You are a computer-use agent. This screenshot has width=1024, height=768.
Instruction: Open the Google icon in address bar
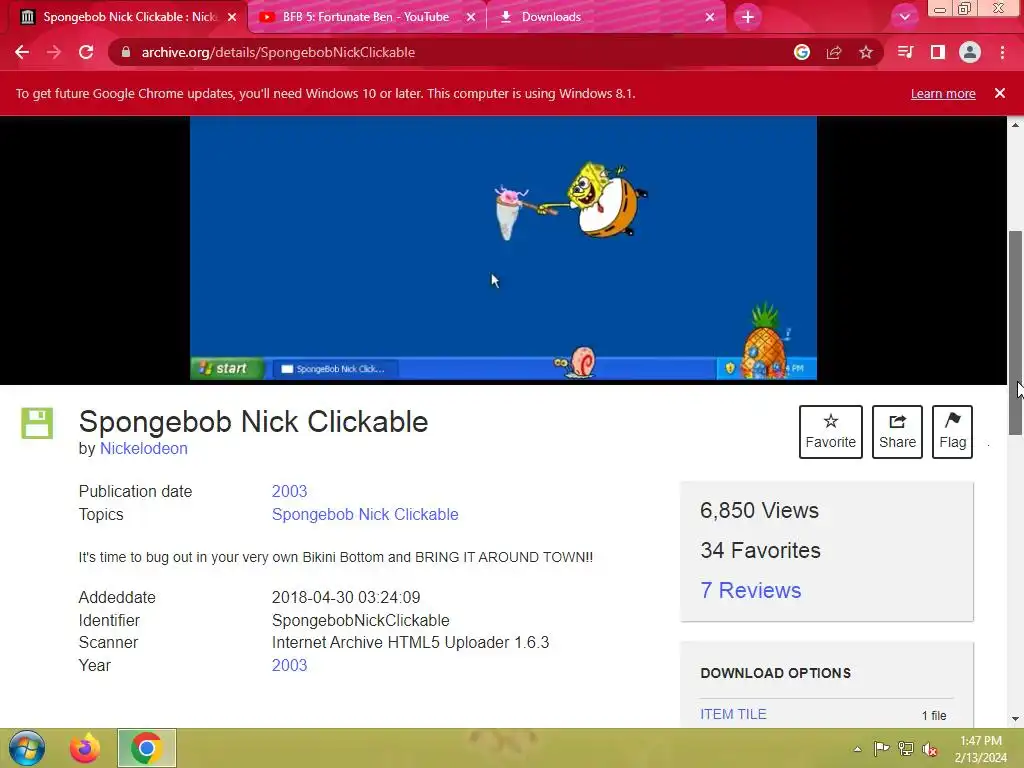coord(802,52)
